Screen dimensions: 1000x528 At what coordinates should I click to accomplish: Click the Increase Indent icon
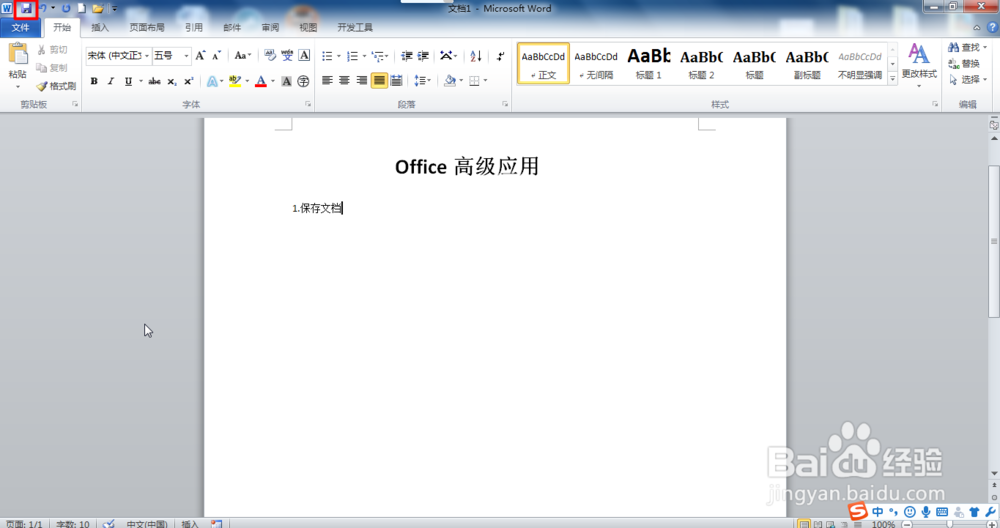click(423, 56)
